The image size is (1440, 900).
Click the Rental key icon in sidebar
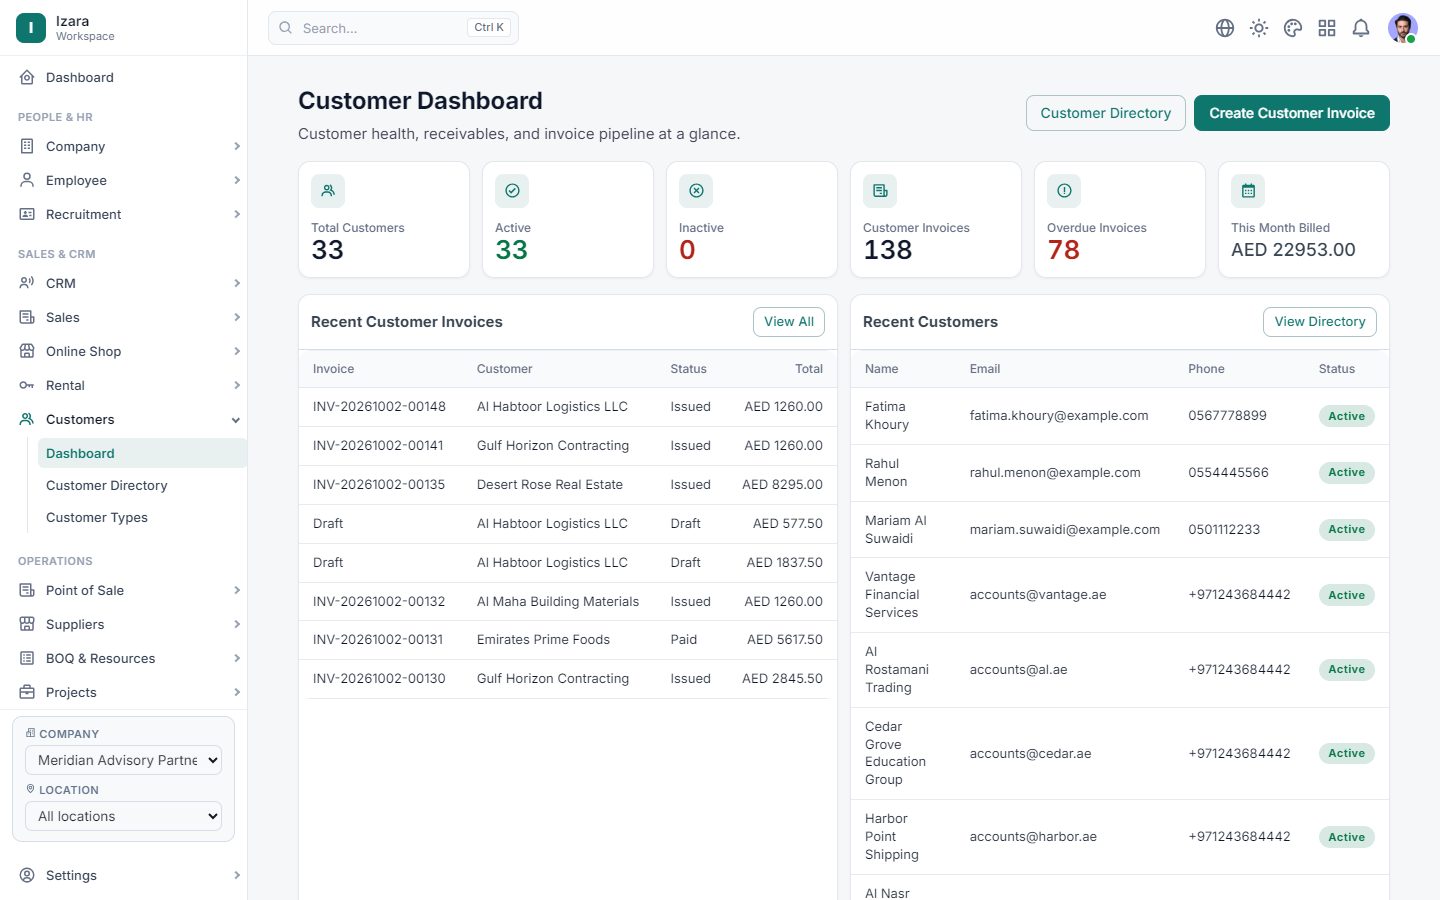(27, 385)
